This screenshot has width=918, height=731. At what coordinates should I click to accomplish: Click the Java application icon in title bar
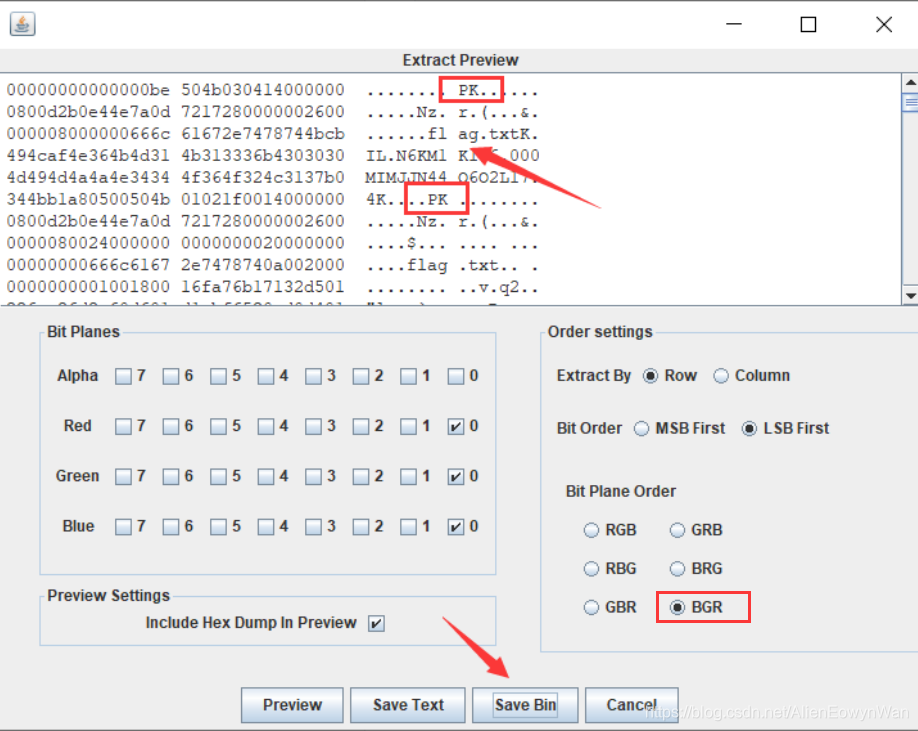pos(22,24)
